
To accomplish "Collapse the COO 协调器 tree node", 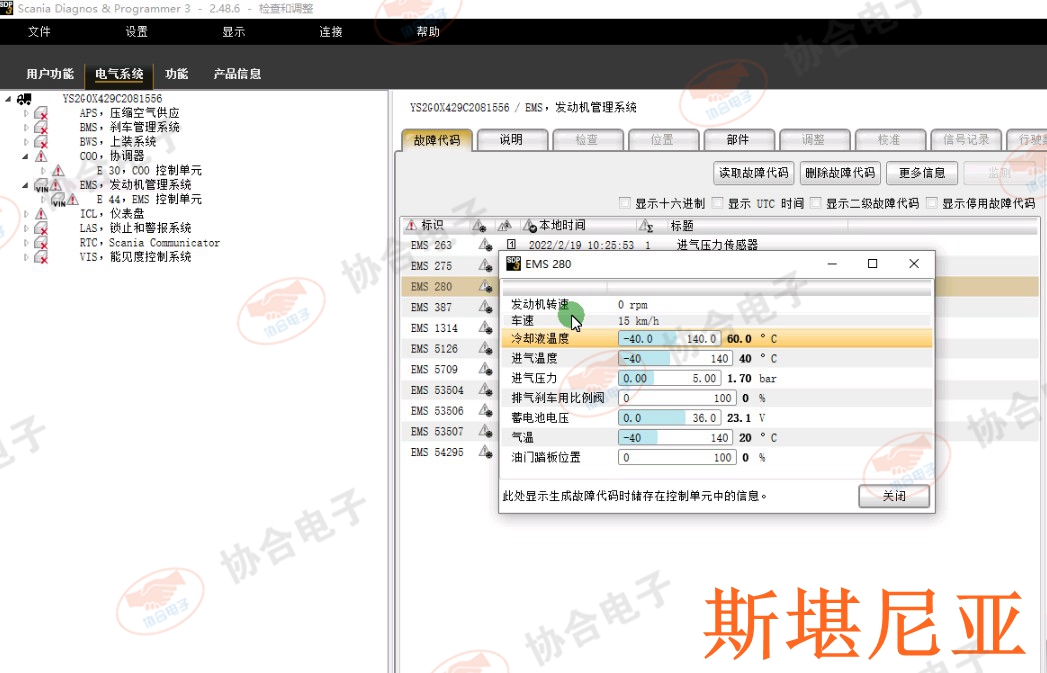I will tap(27, 156).
